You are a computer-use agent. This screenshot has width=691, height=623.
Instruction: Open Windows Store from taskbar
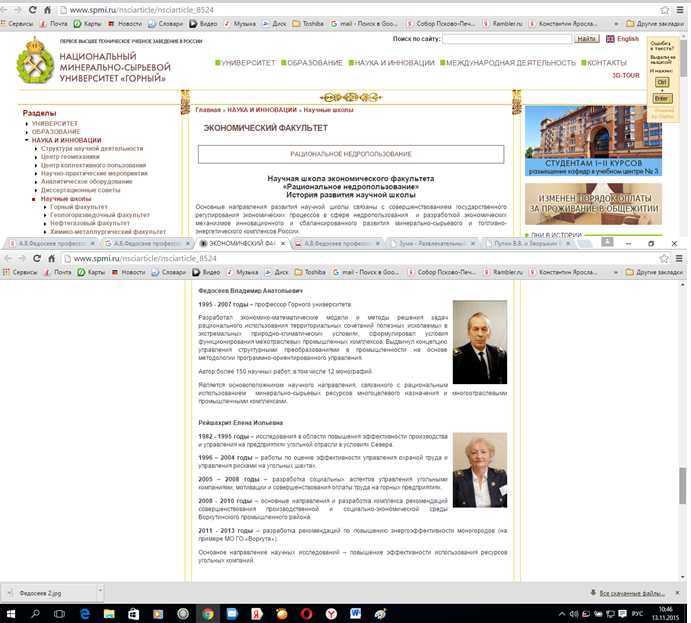133,614
